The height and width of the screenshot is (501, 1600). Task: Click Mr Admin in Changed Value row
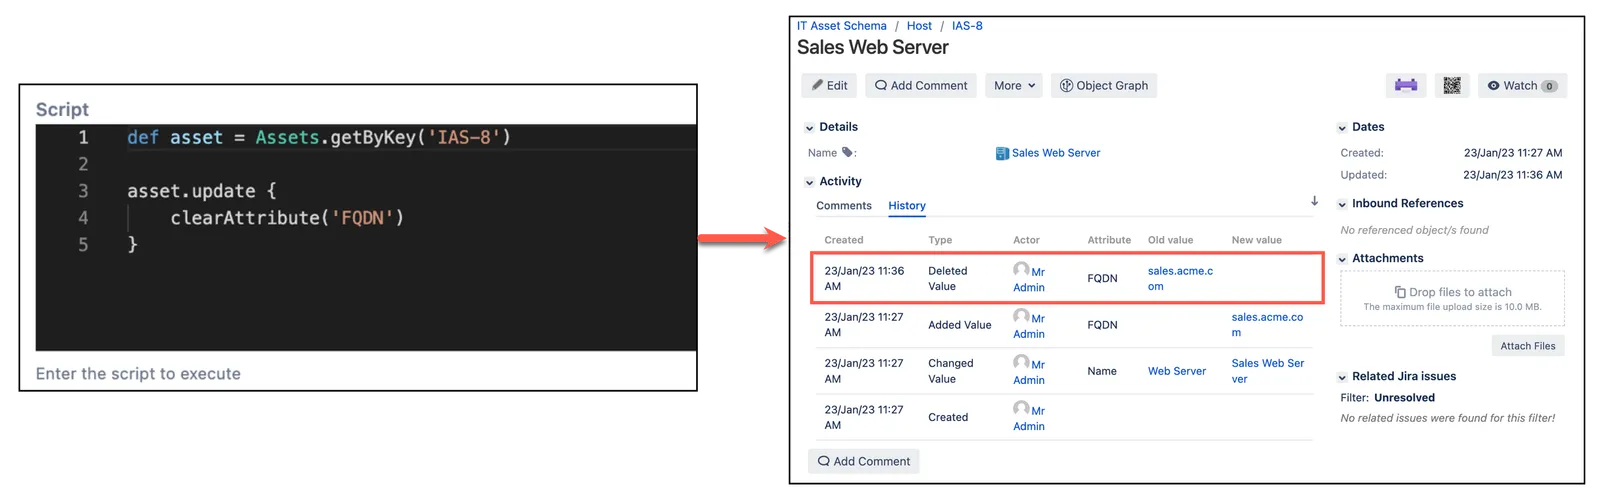[1029, 371]
